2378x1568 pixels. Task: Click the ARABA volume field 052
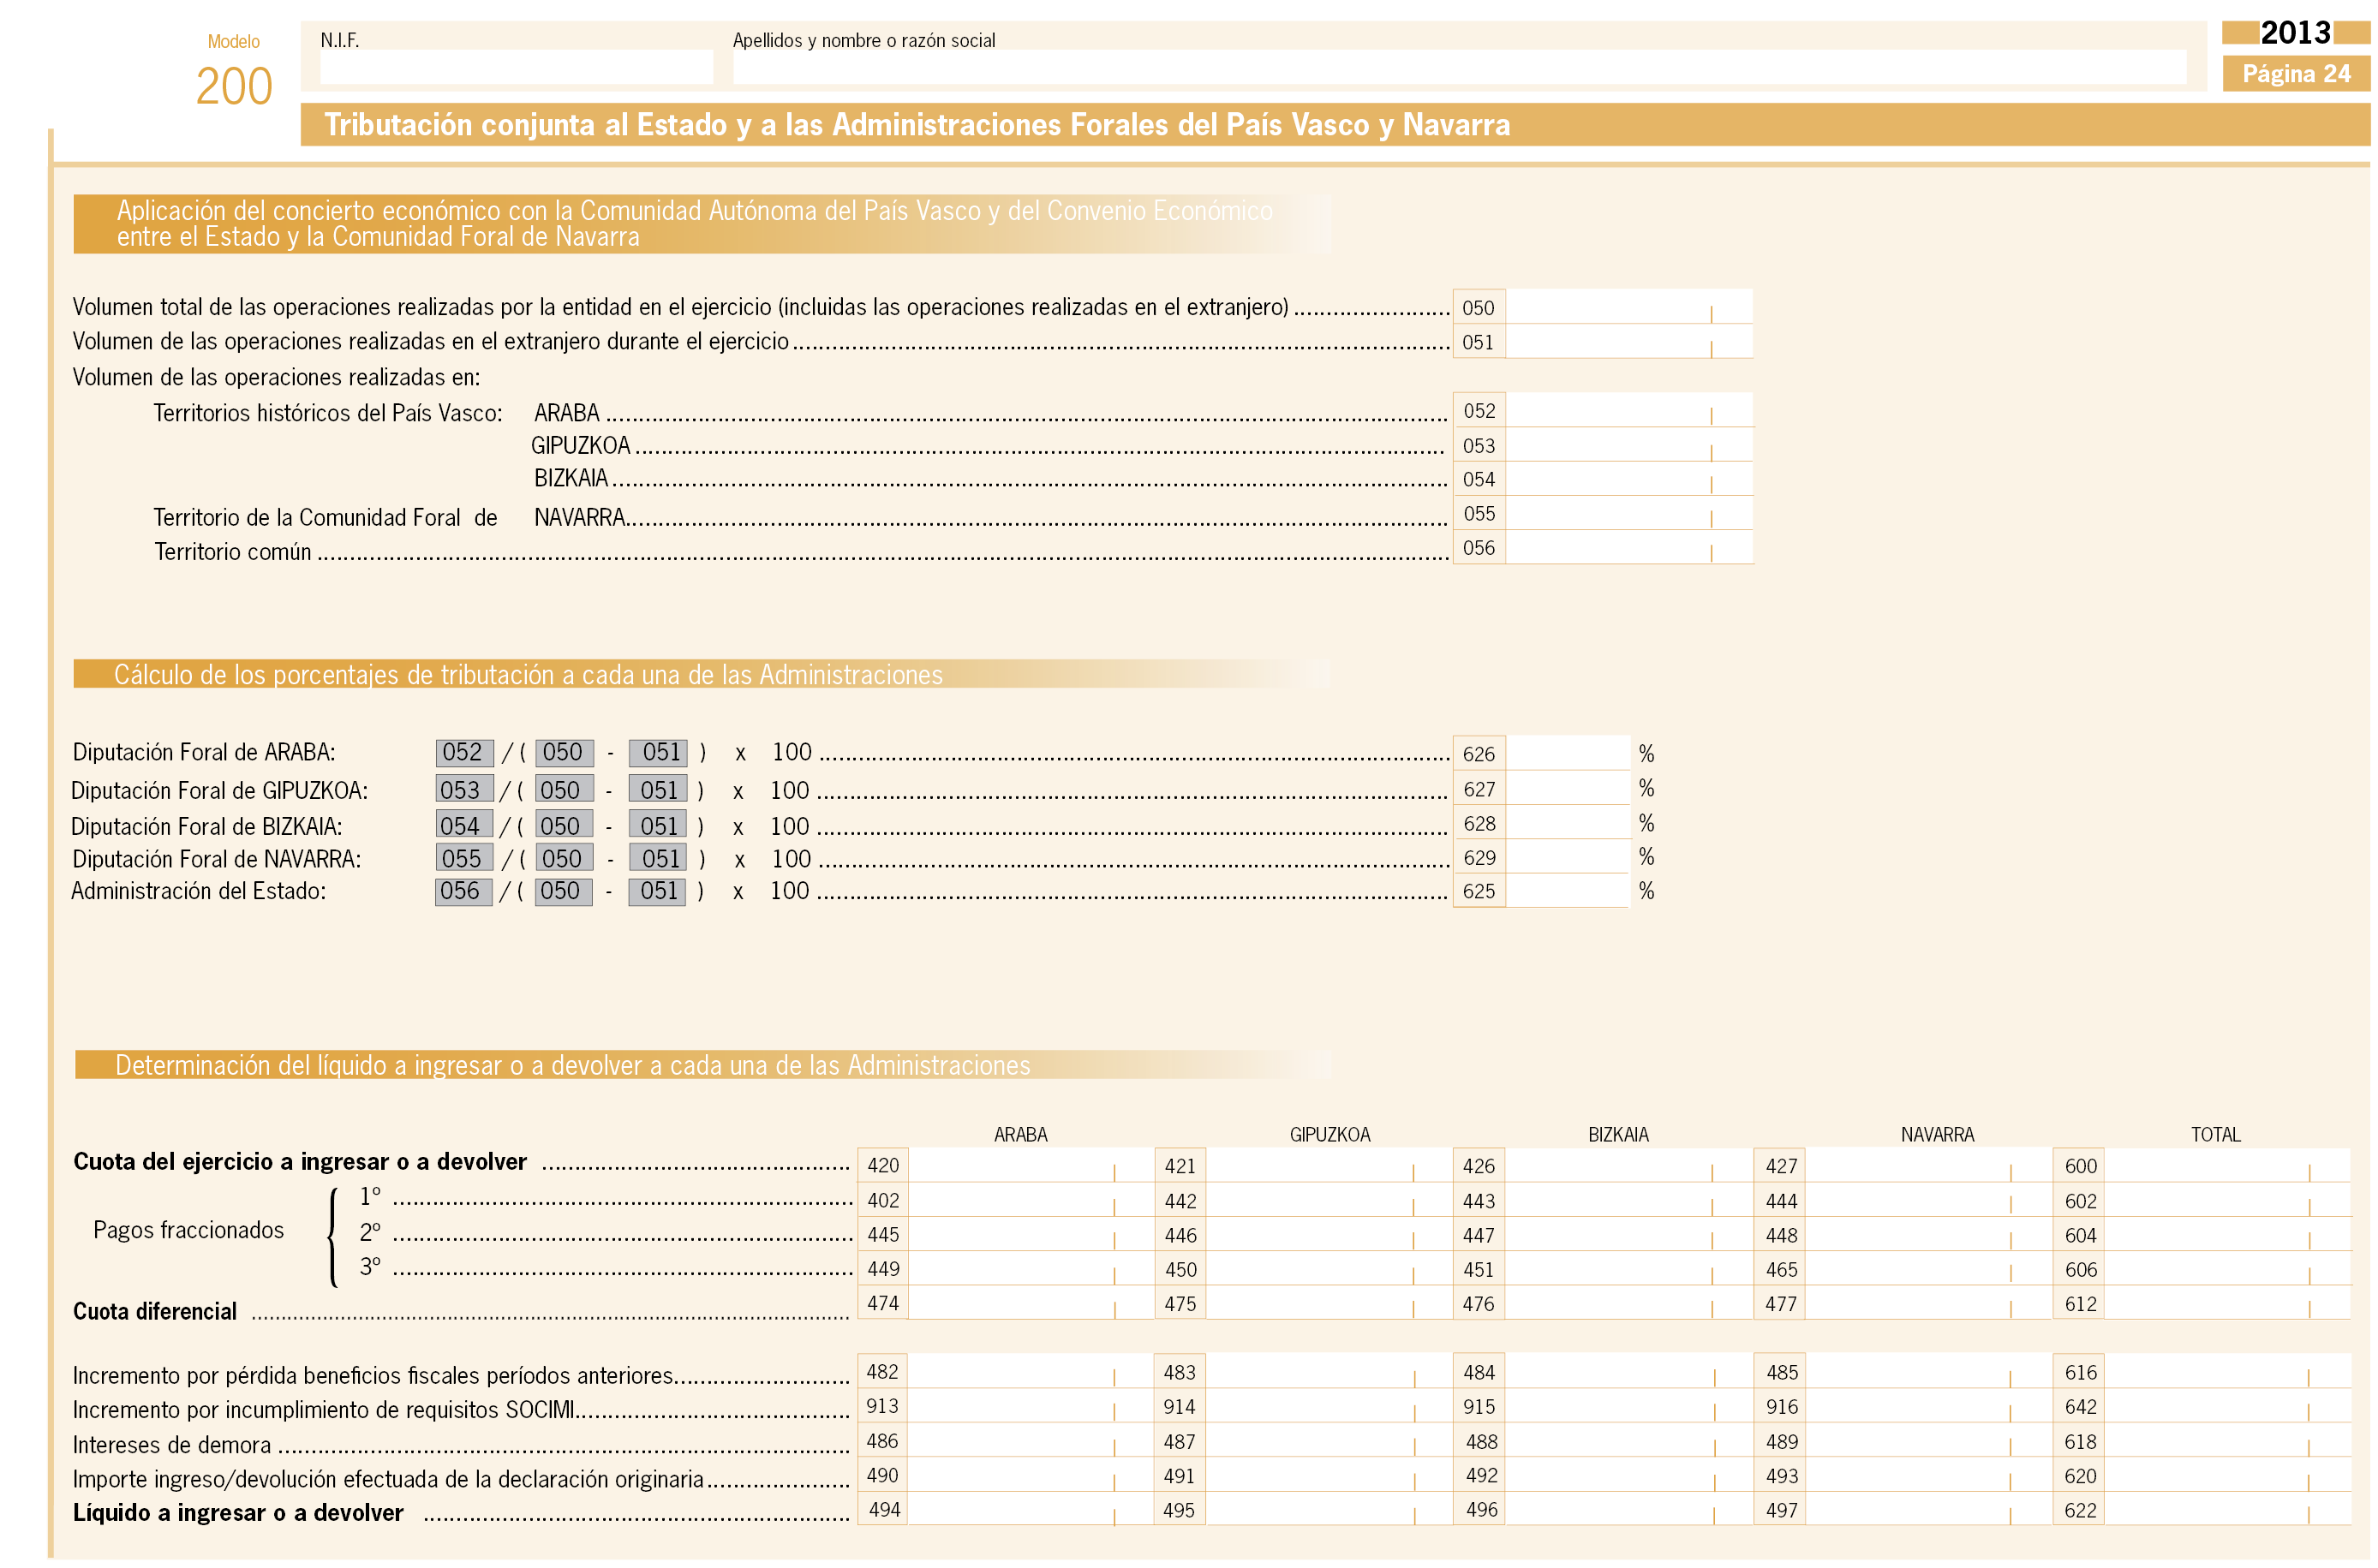[1628, 410]
